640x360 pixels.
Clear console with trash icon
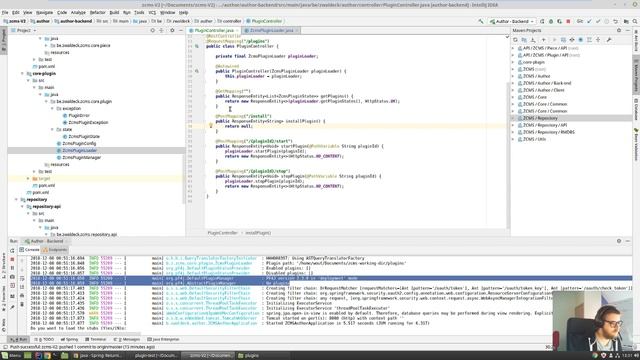22,304
